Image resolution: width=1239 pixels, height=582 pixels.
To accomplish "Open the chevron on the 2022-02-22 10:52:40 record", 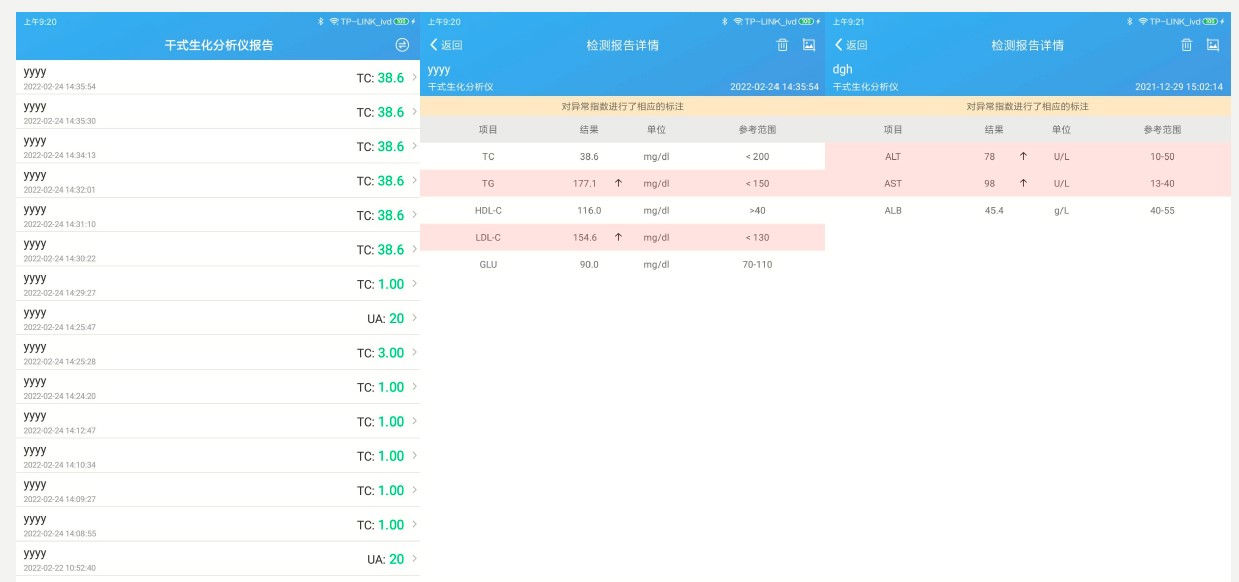I will (x=415, y=559).
